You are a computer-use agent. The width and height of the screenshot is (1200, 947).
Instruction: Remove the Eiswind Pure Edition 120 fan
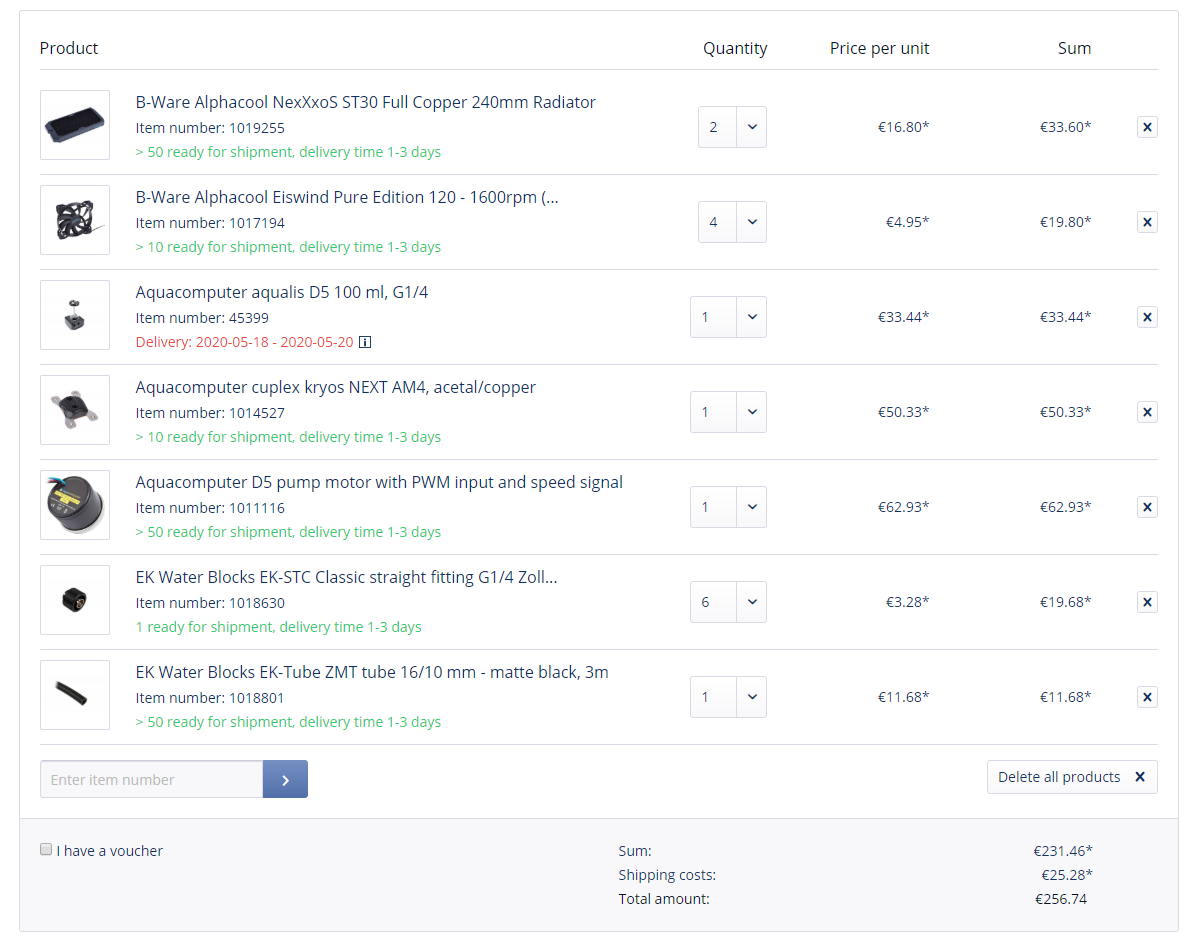(1147, 222)
